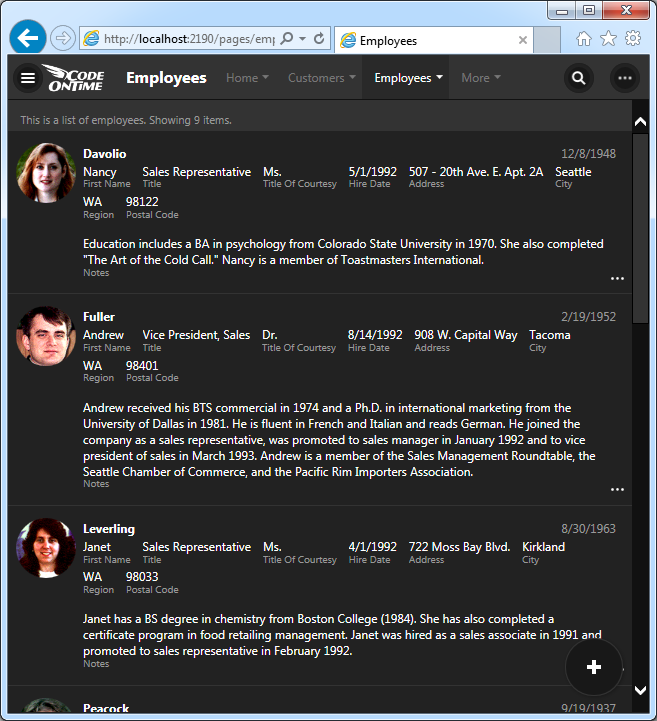
Task: Click first name Janet
Action: coord(97,547)
